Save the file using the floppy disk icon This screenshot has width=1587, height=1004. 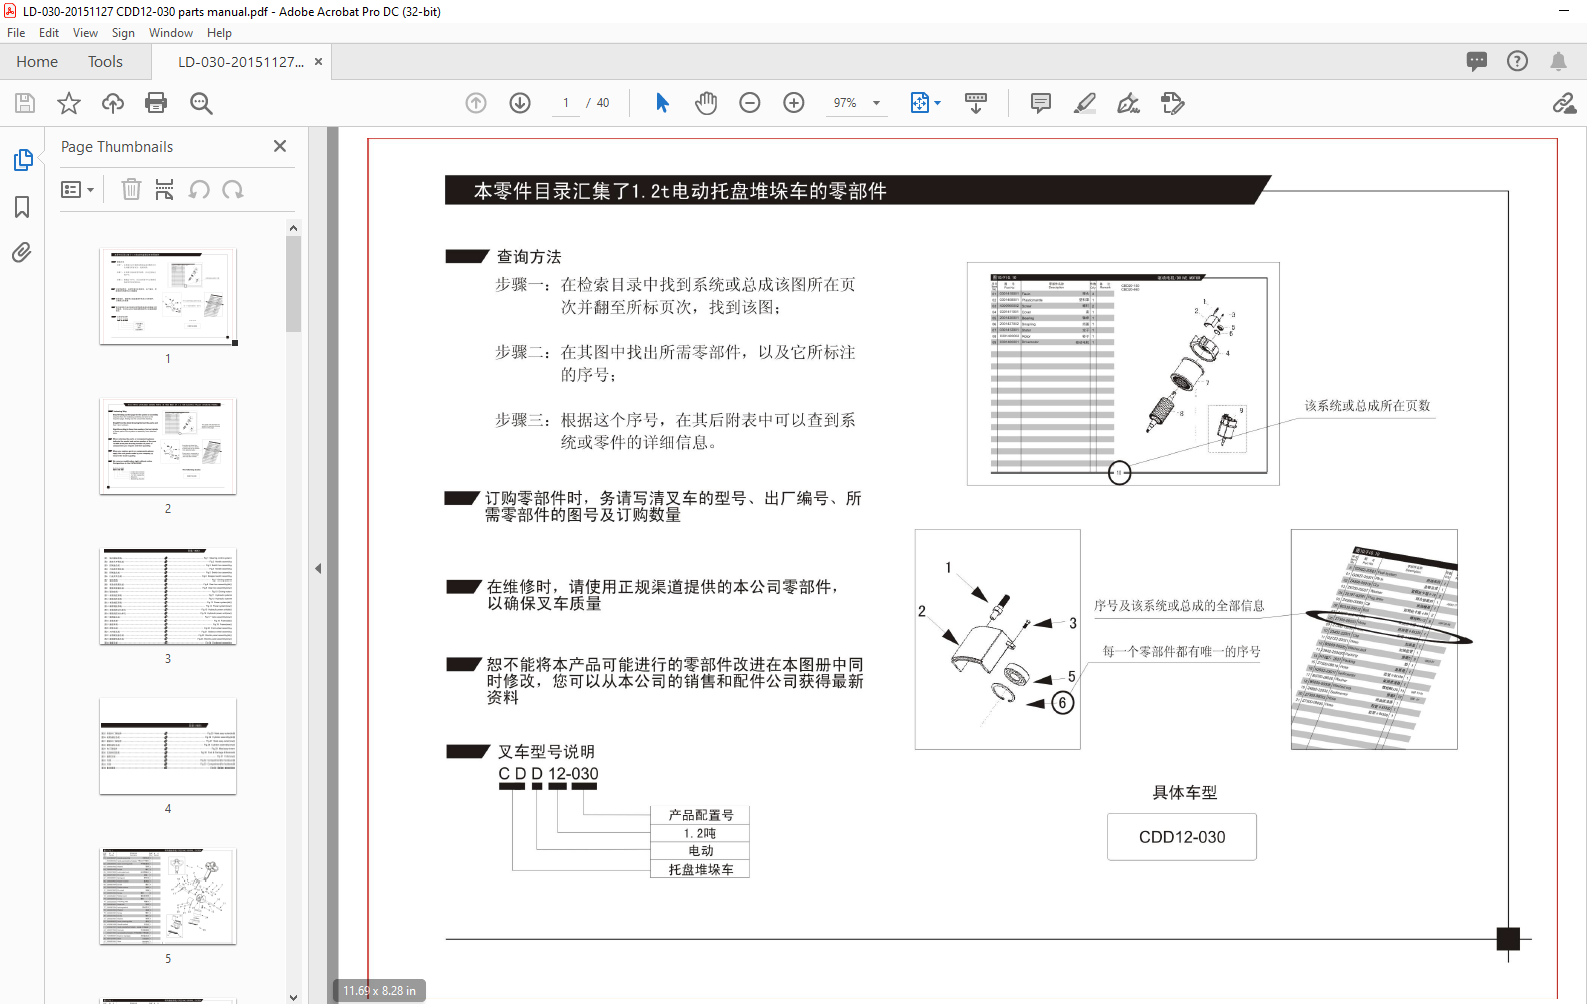[25, 103]
